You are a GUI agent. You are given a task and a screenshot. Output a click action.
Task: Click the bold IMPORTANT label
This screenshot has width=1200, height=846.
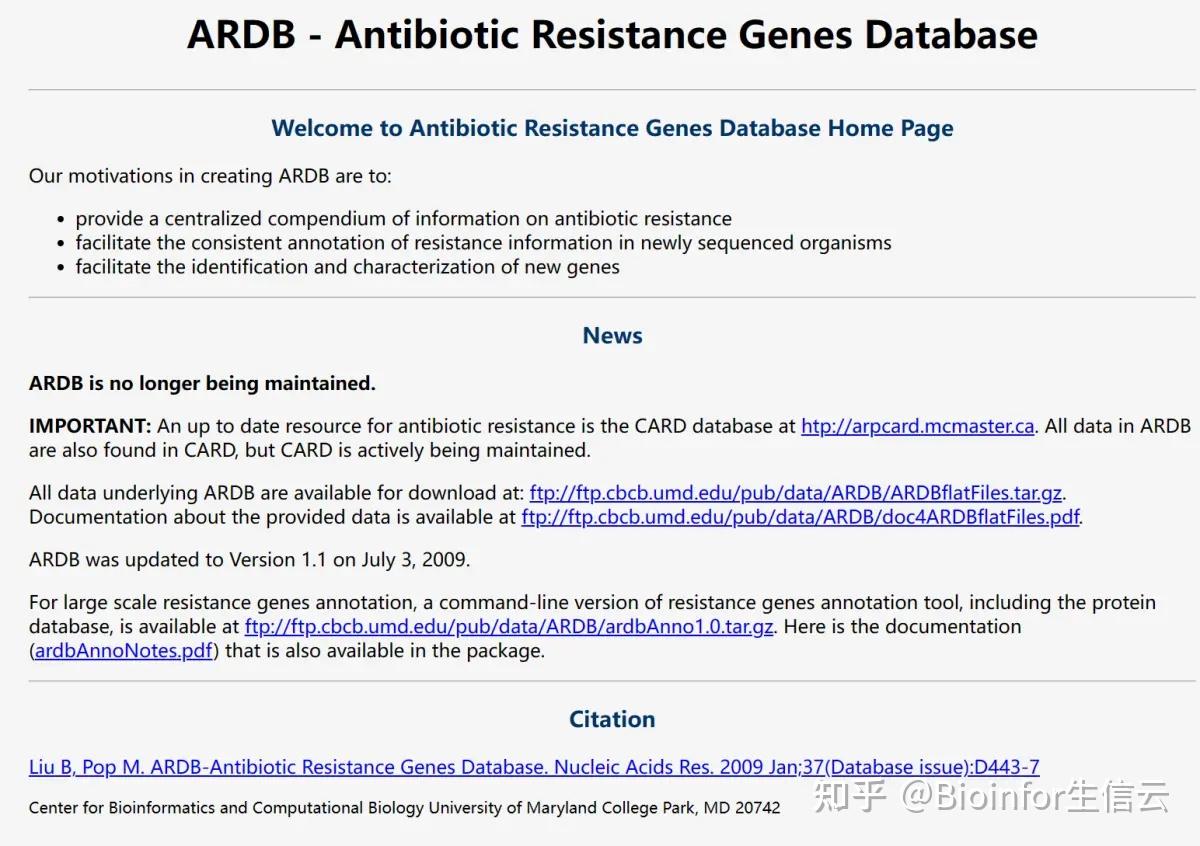[x=90, y=426]
